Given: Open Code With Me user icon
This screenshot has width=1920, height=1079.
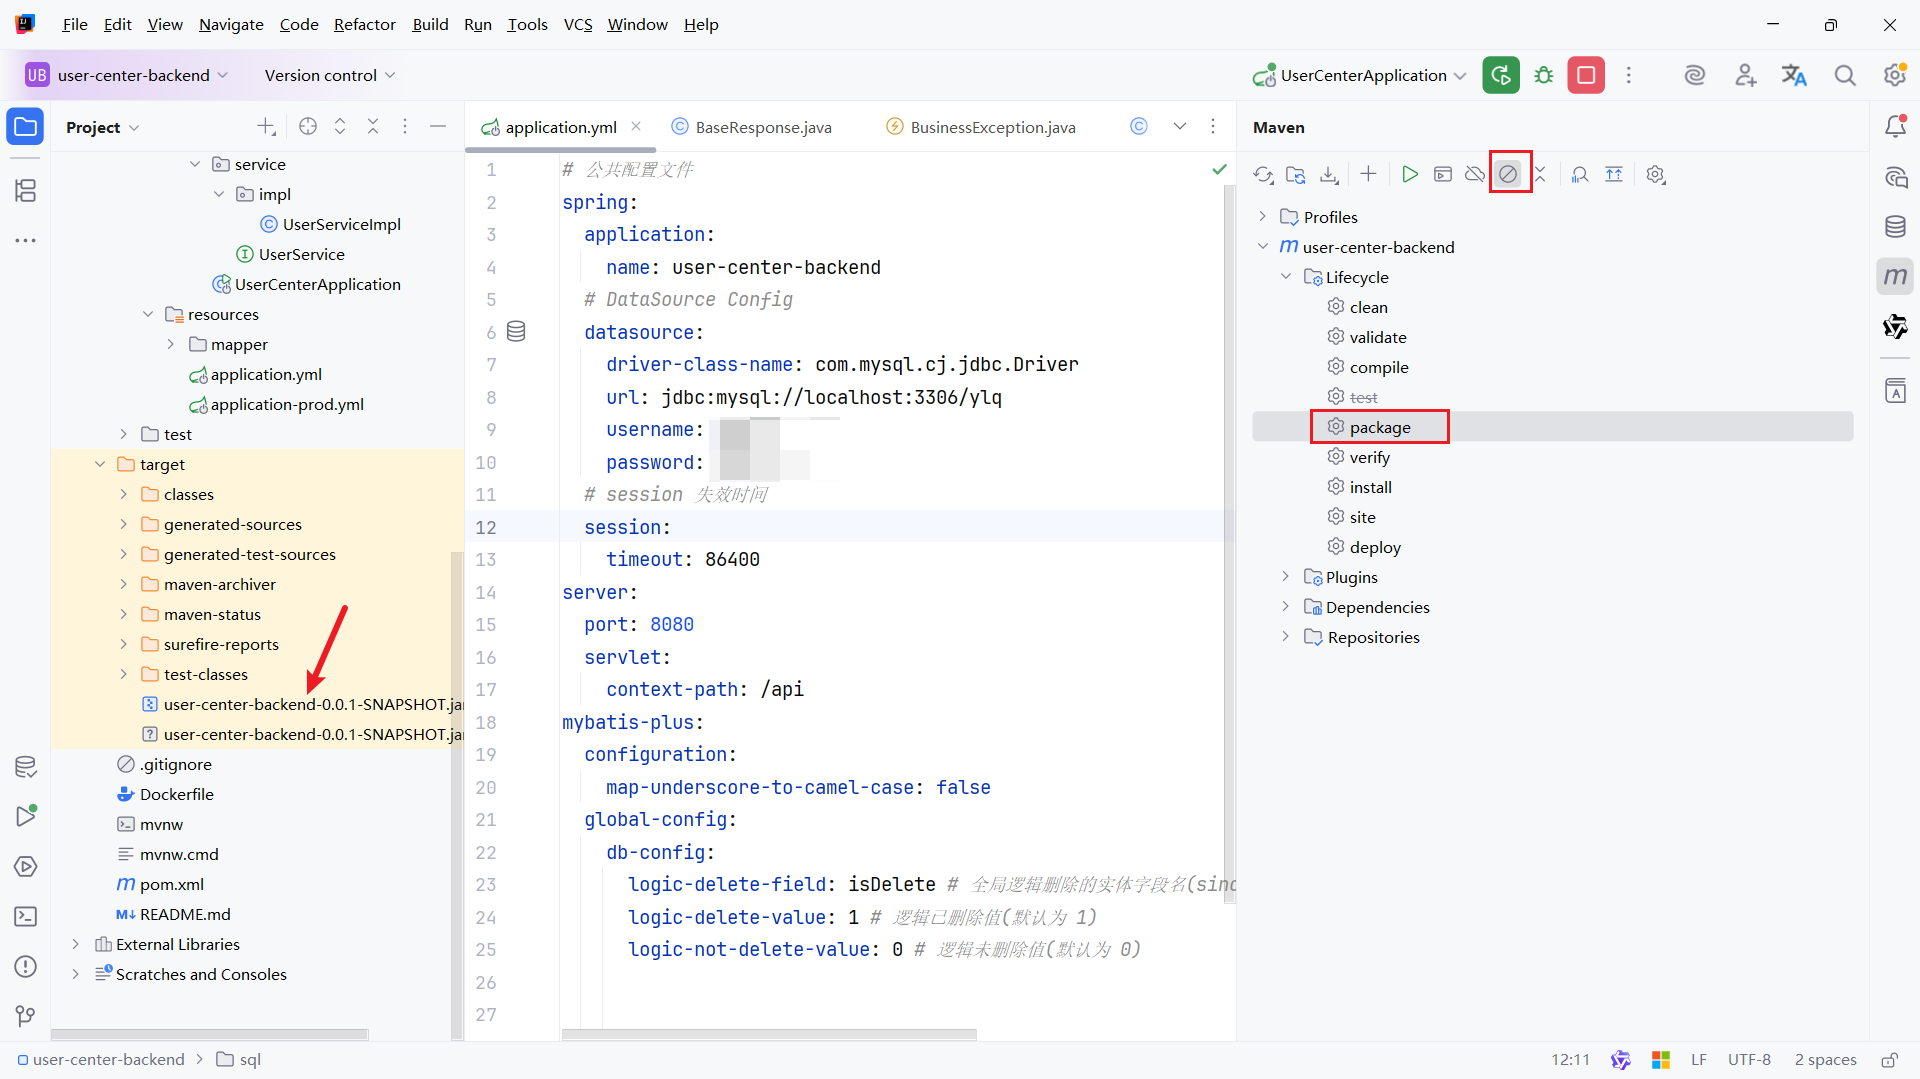Looking at the screenshot, I should coord(1746,75).
